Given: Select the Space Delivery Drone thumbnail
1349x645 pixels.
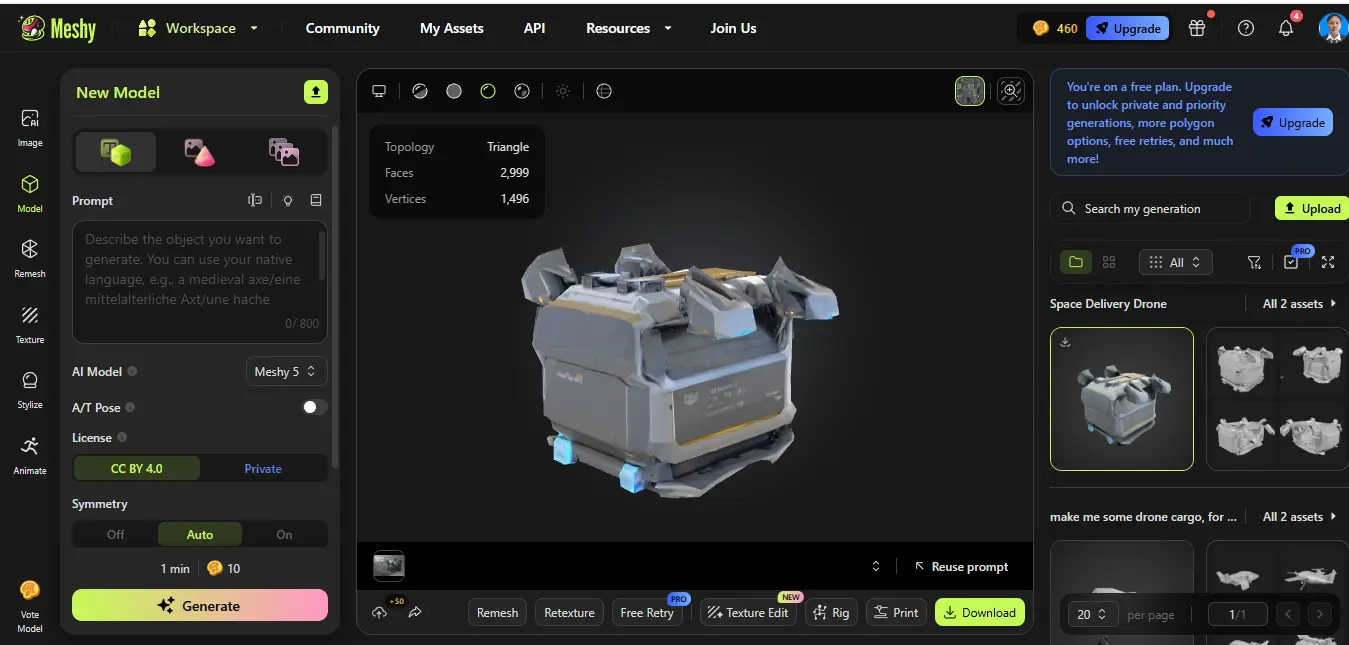Looking at the screenshot, I should 1121,399.
